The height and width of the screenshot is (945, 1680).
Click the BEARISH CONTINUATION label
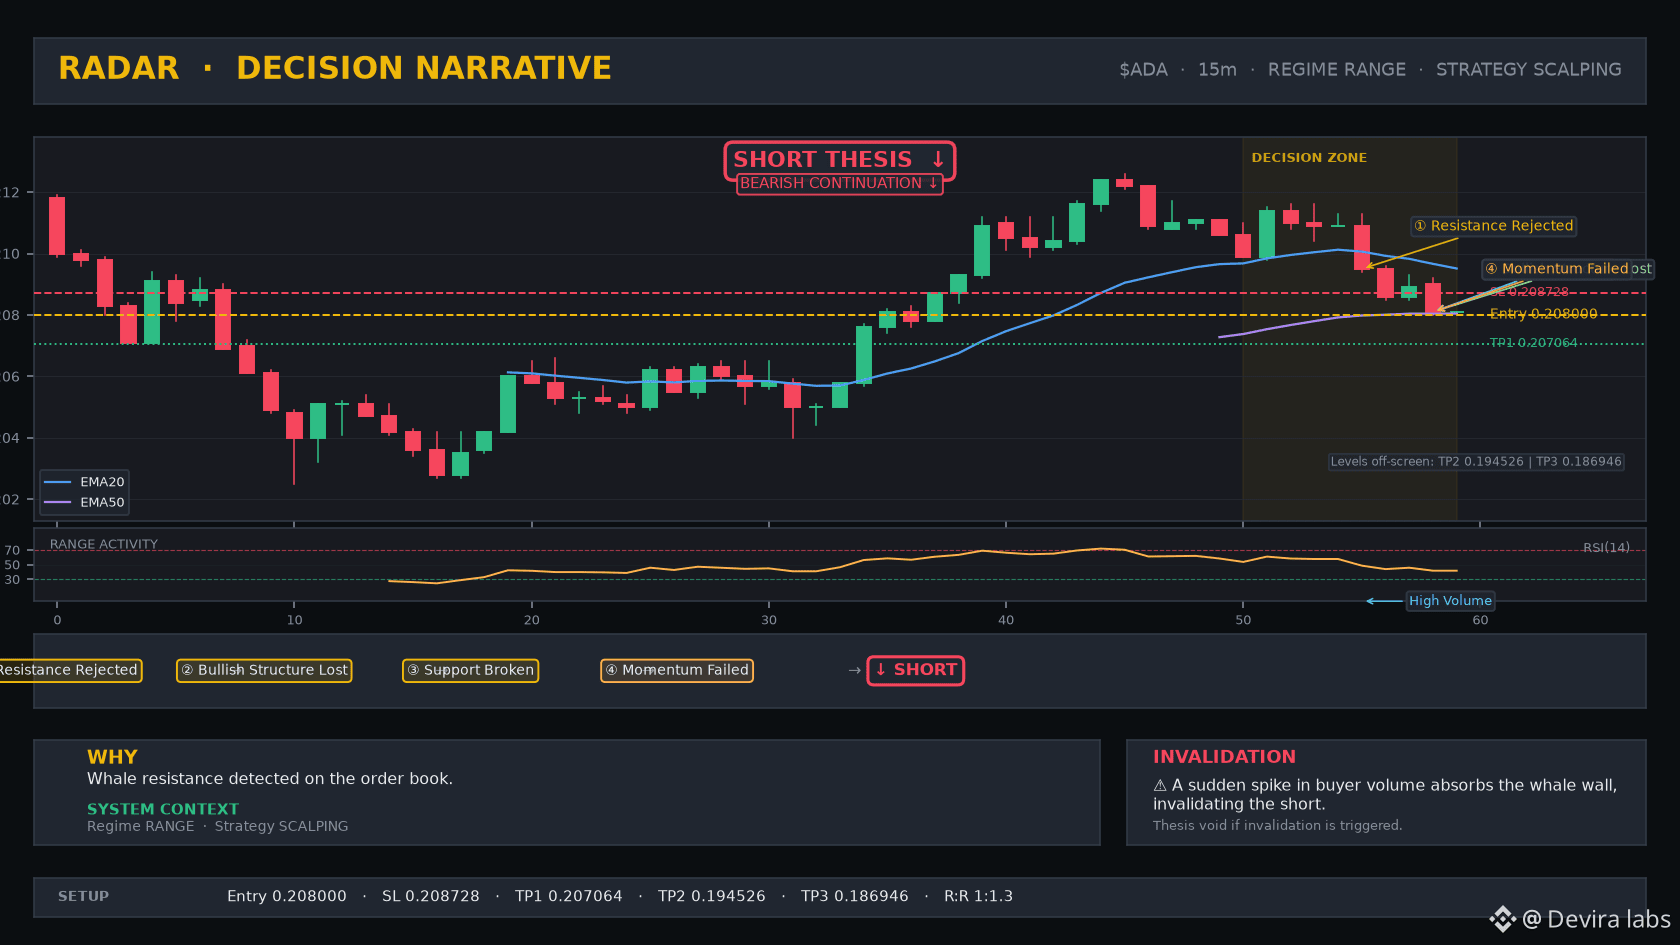pyautogui.click(x=839, y=183)
